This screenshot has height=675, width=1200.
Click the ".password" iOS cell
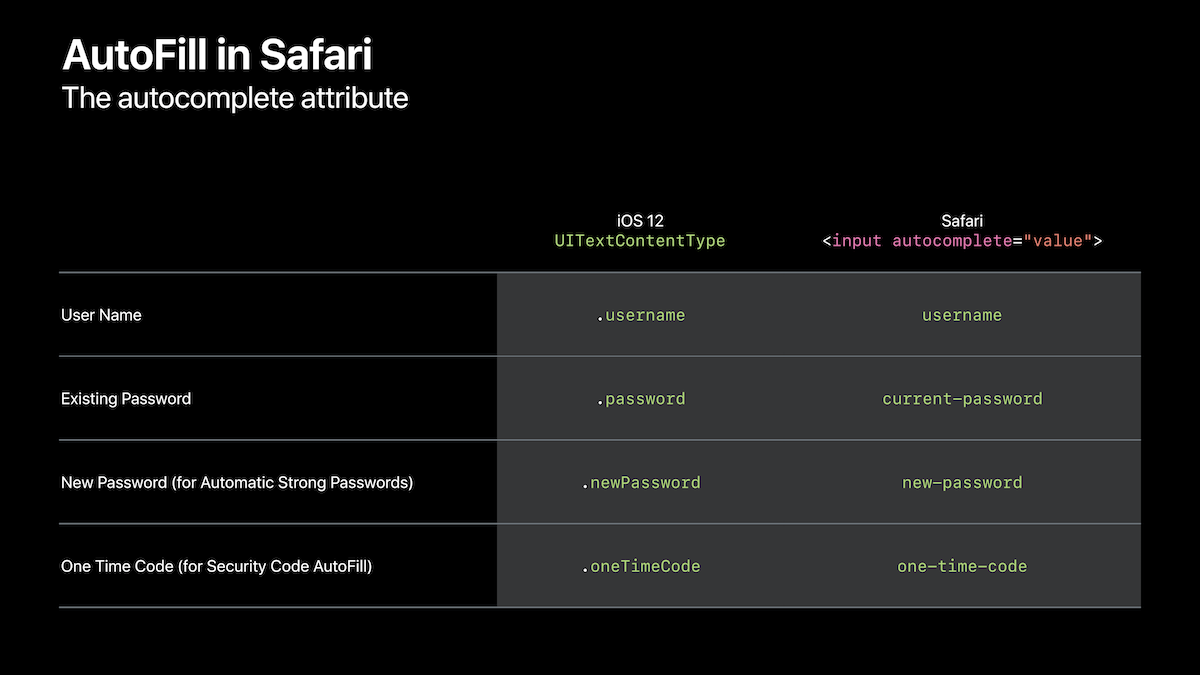[641, 399]
